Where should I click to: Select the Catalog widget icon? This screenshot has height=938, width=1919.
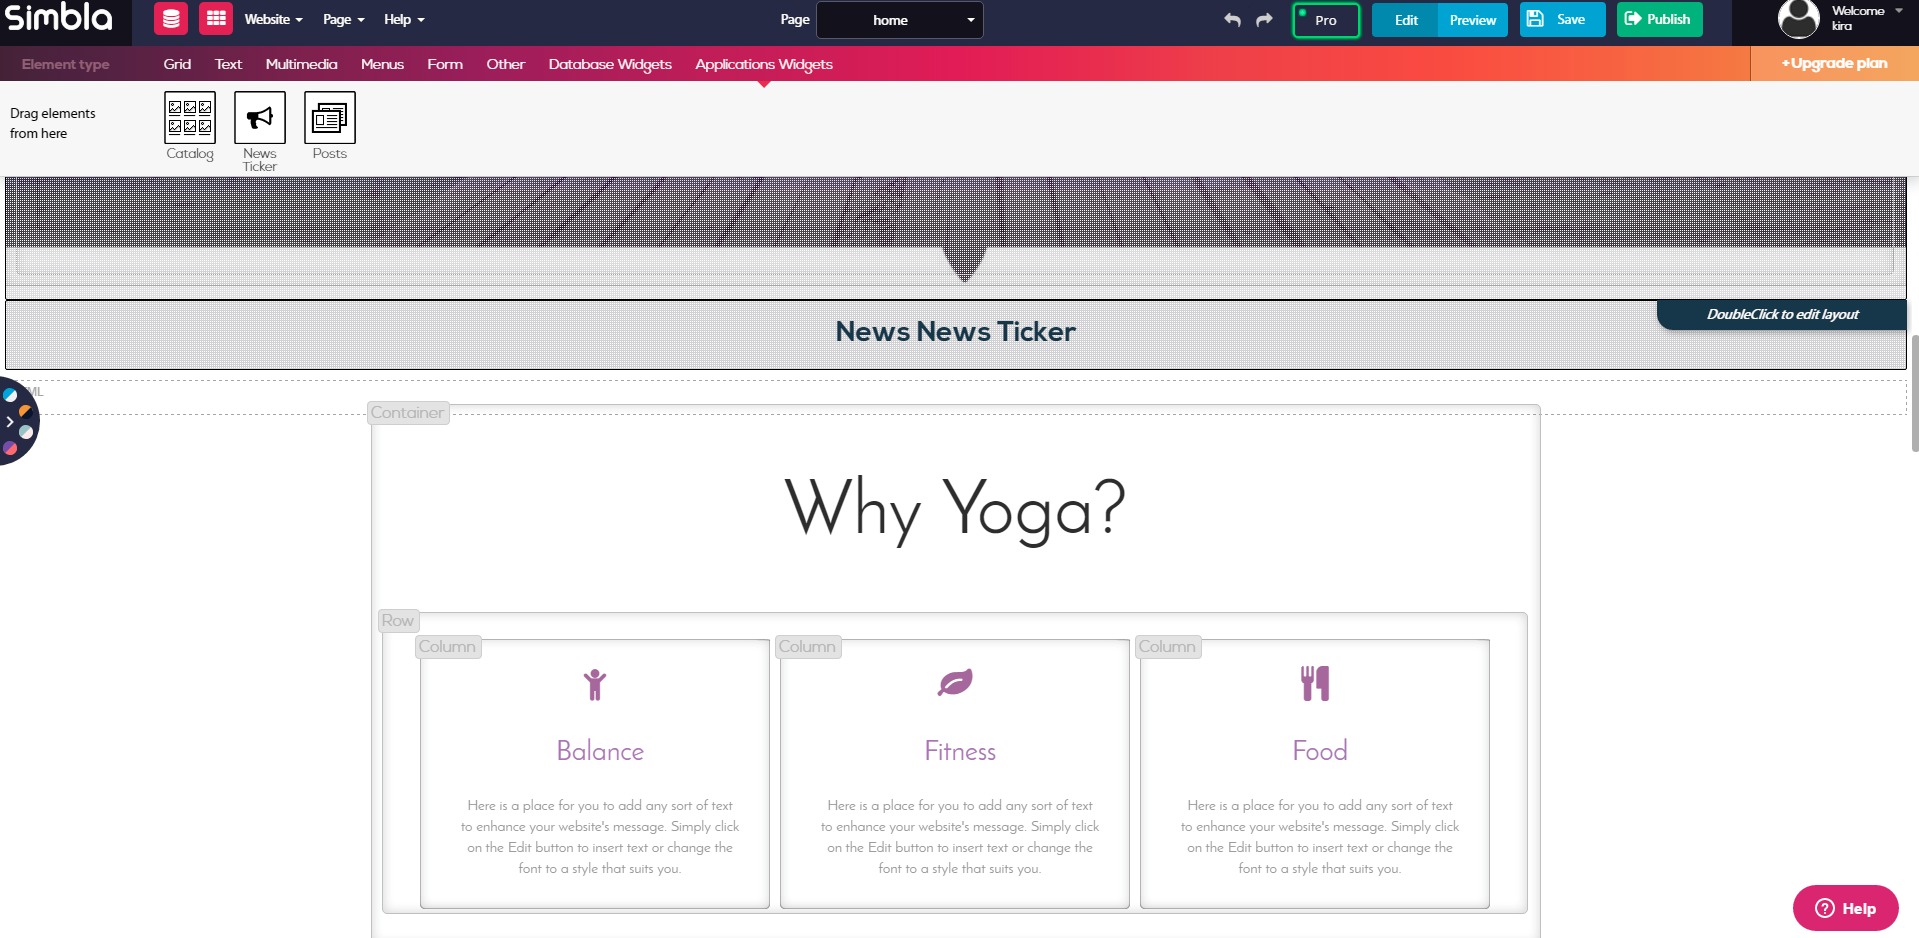(x=190, y=117)
